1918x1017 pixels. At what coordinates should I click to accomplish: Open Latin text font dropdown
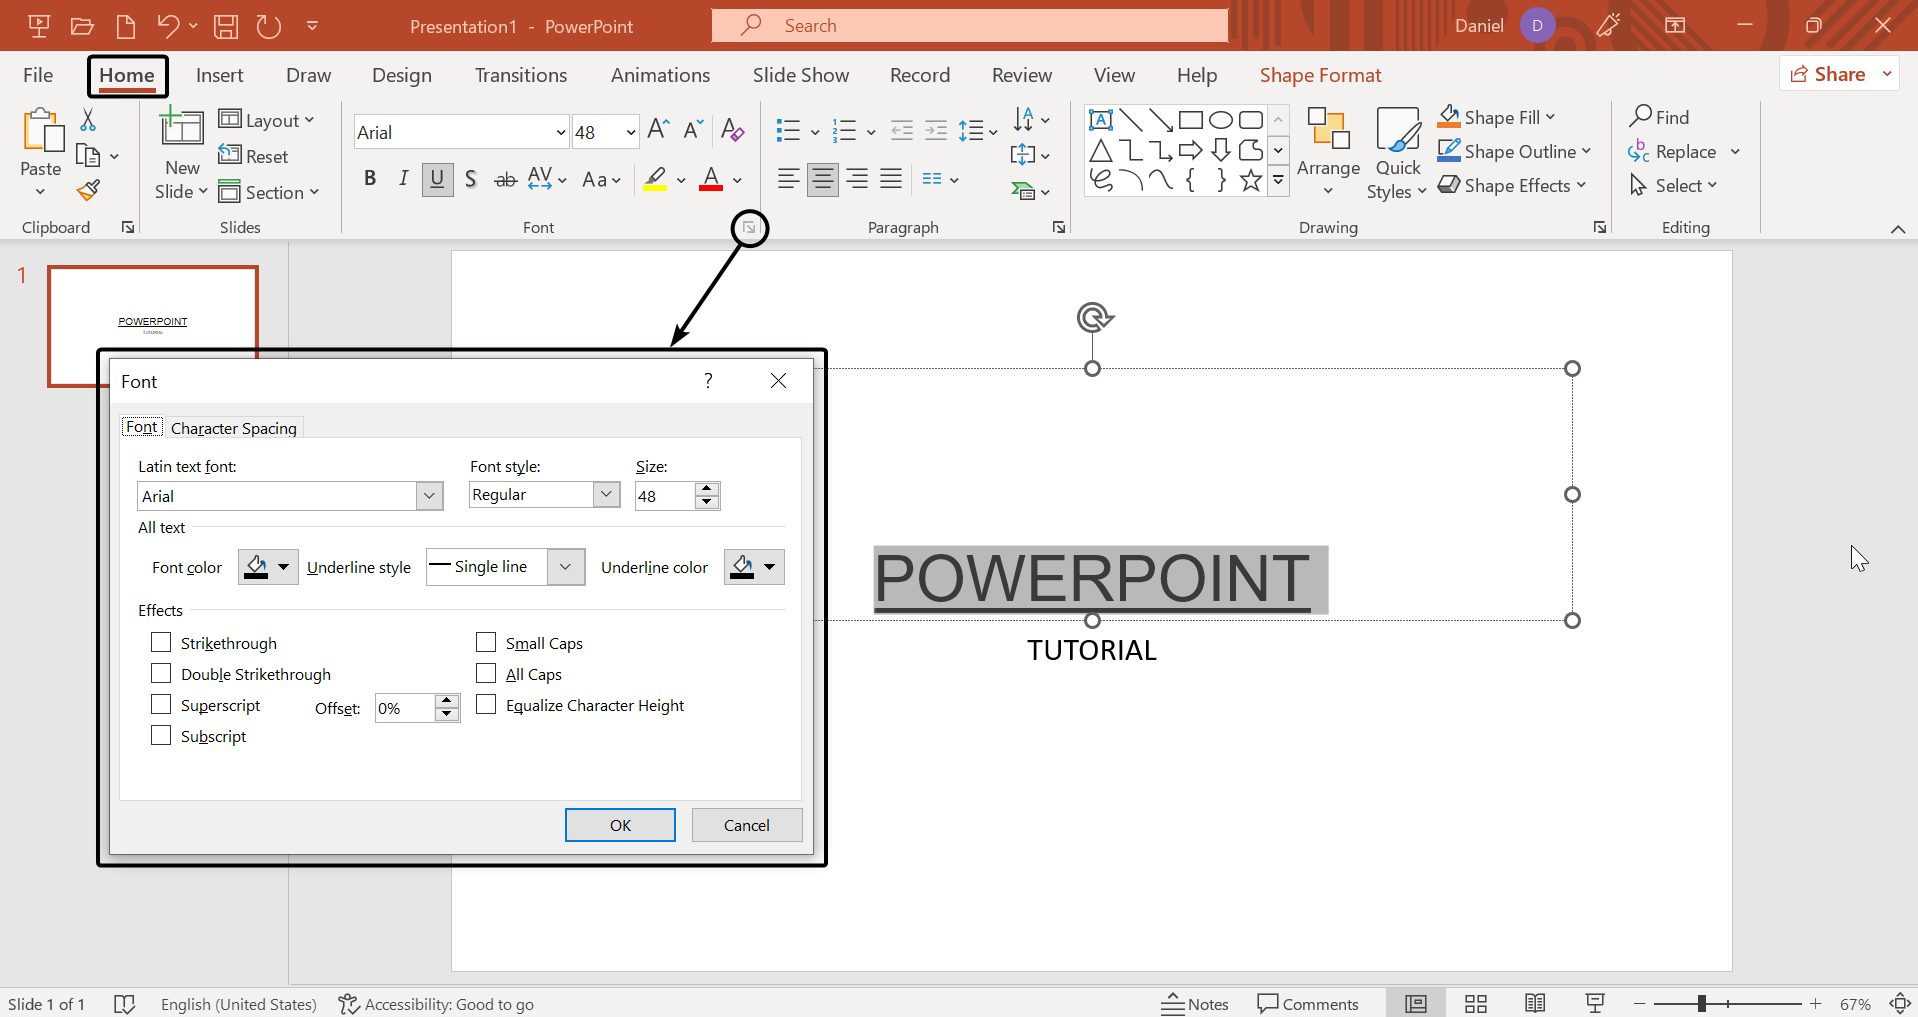tap(429, 496)
